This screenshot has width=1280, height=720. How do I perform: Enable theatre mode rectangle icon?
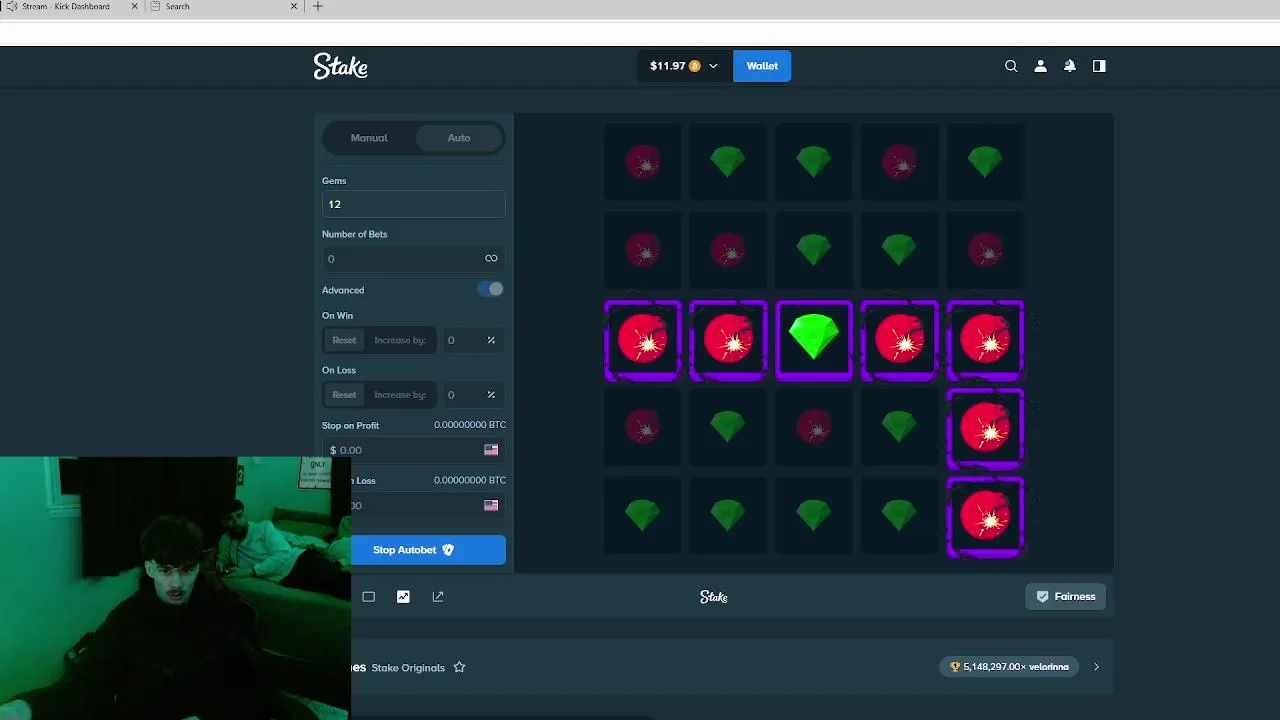click(368, 597)
